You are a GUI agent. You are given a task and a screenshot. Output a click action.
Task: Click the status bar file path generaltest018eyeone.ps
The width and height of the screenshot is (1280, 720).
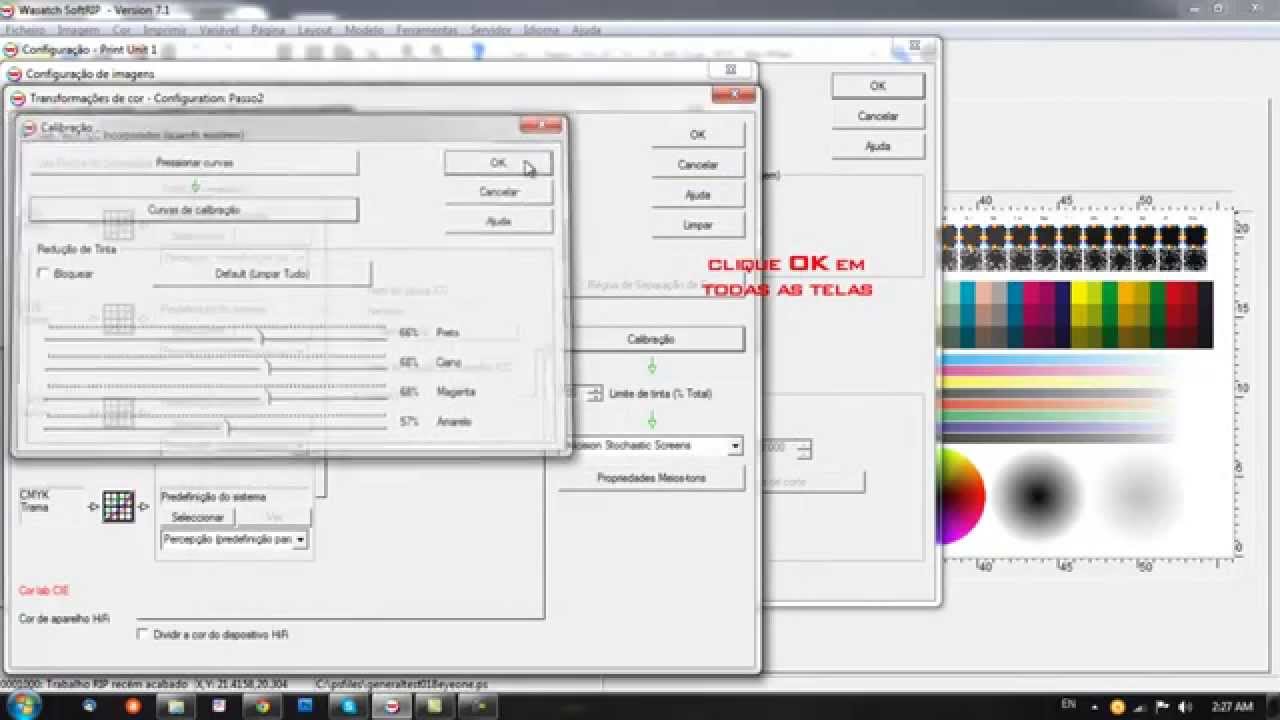pyautogui.click(x=402, y=684)
